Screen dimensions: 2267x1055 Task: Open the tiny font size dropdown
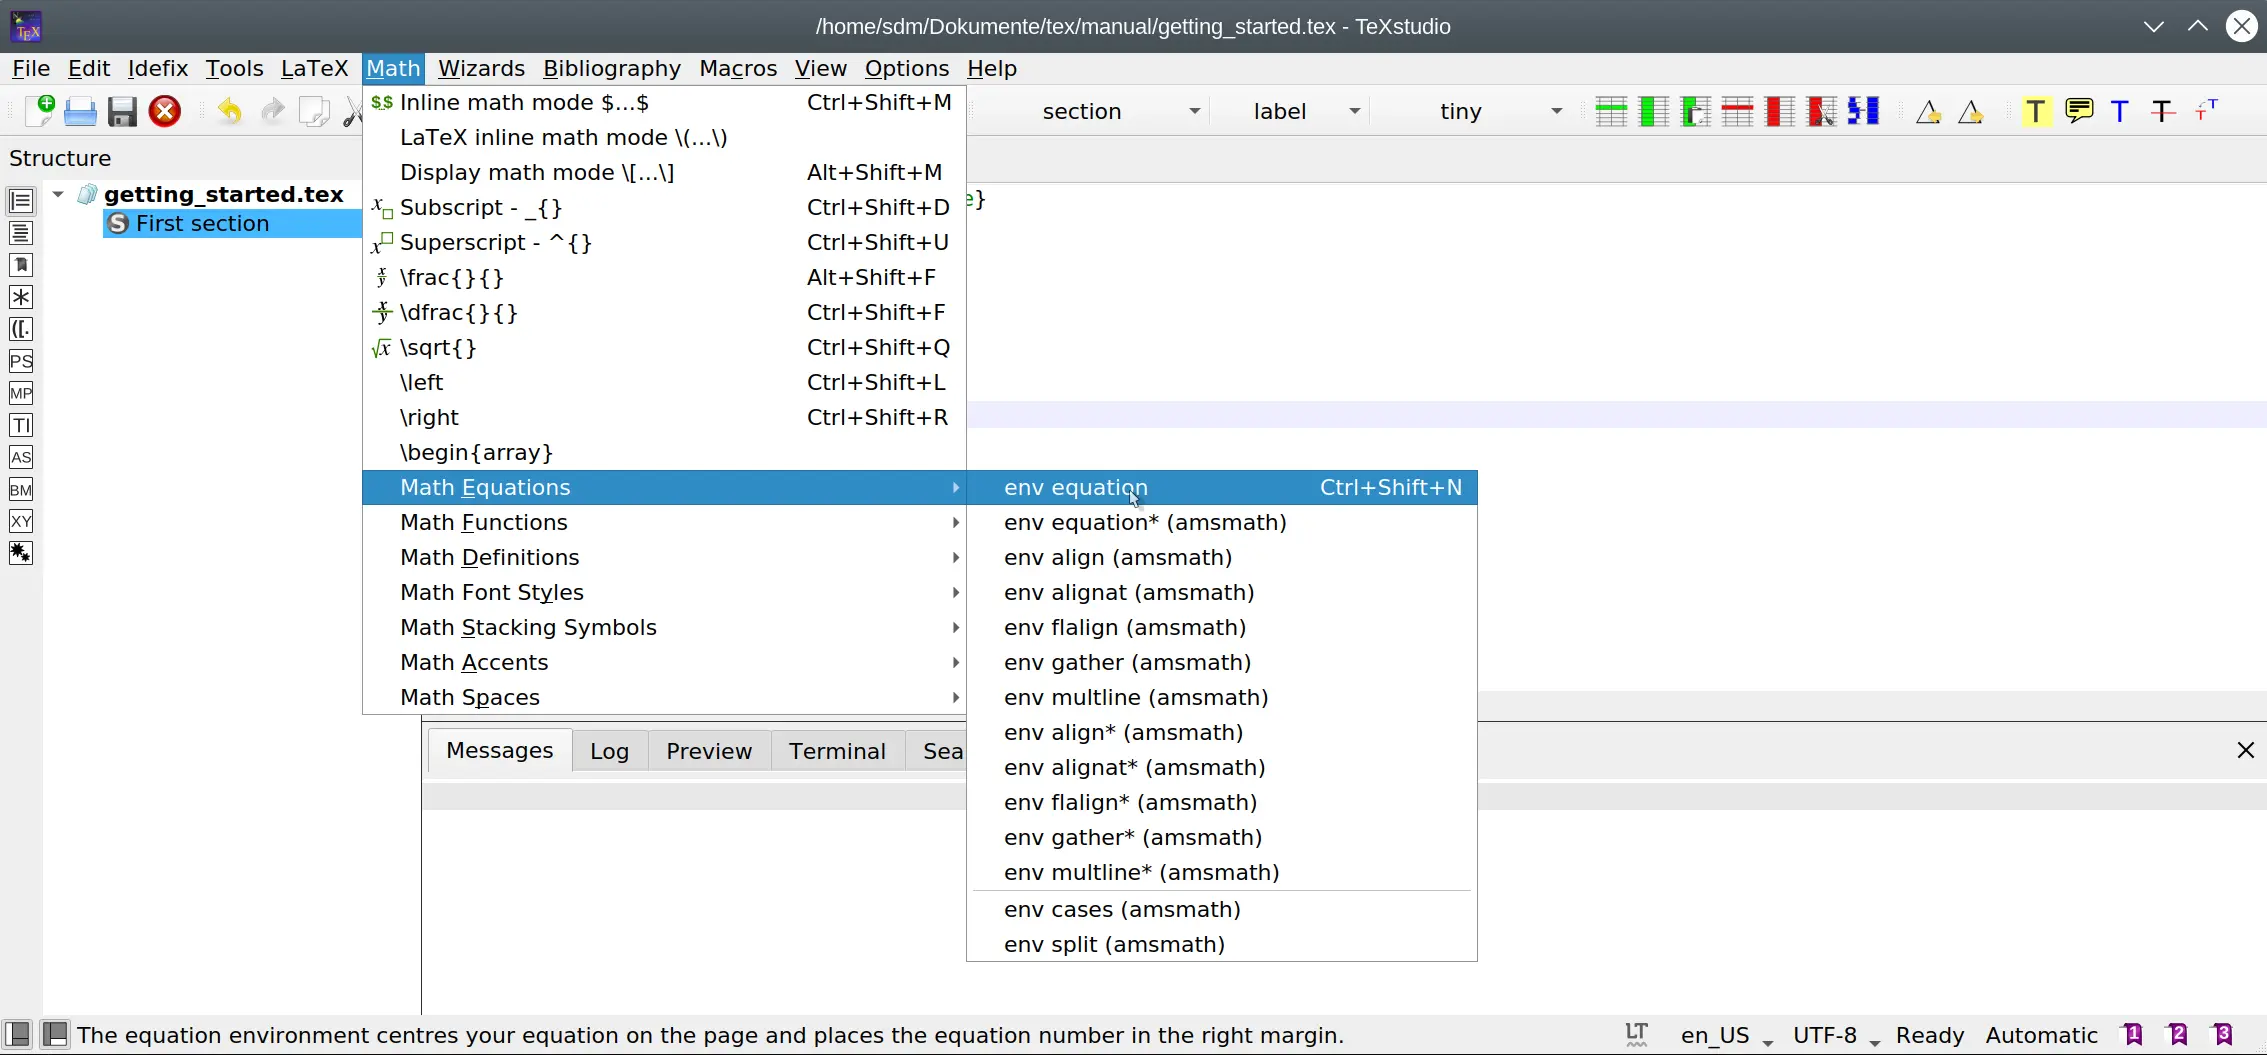coord(1556,111)
